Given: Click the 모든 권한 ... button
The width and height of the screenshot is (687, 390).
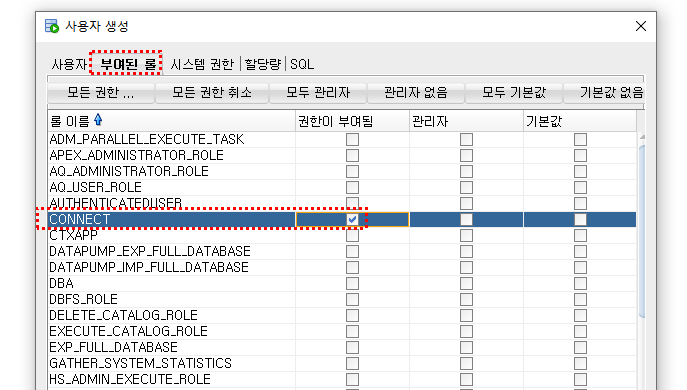Looking at the screenshot, I should point(101,92).
